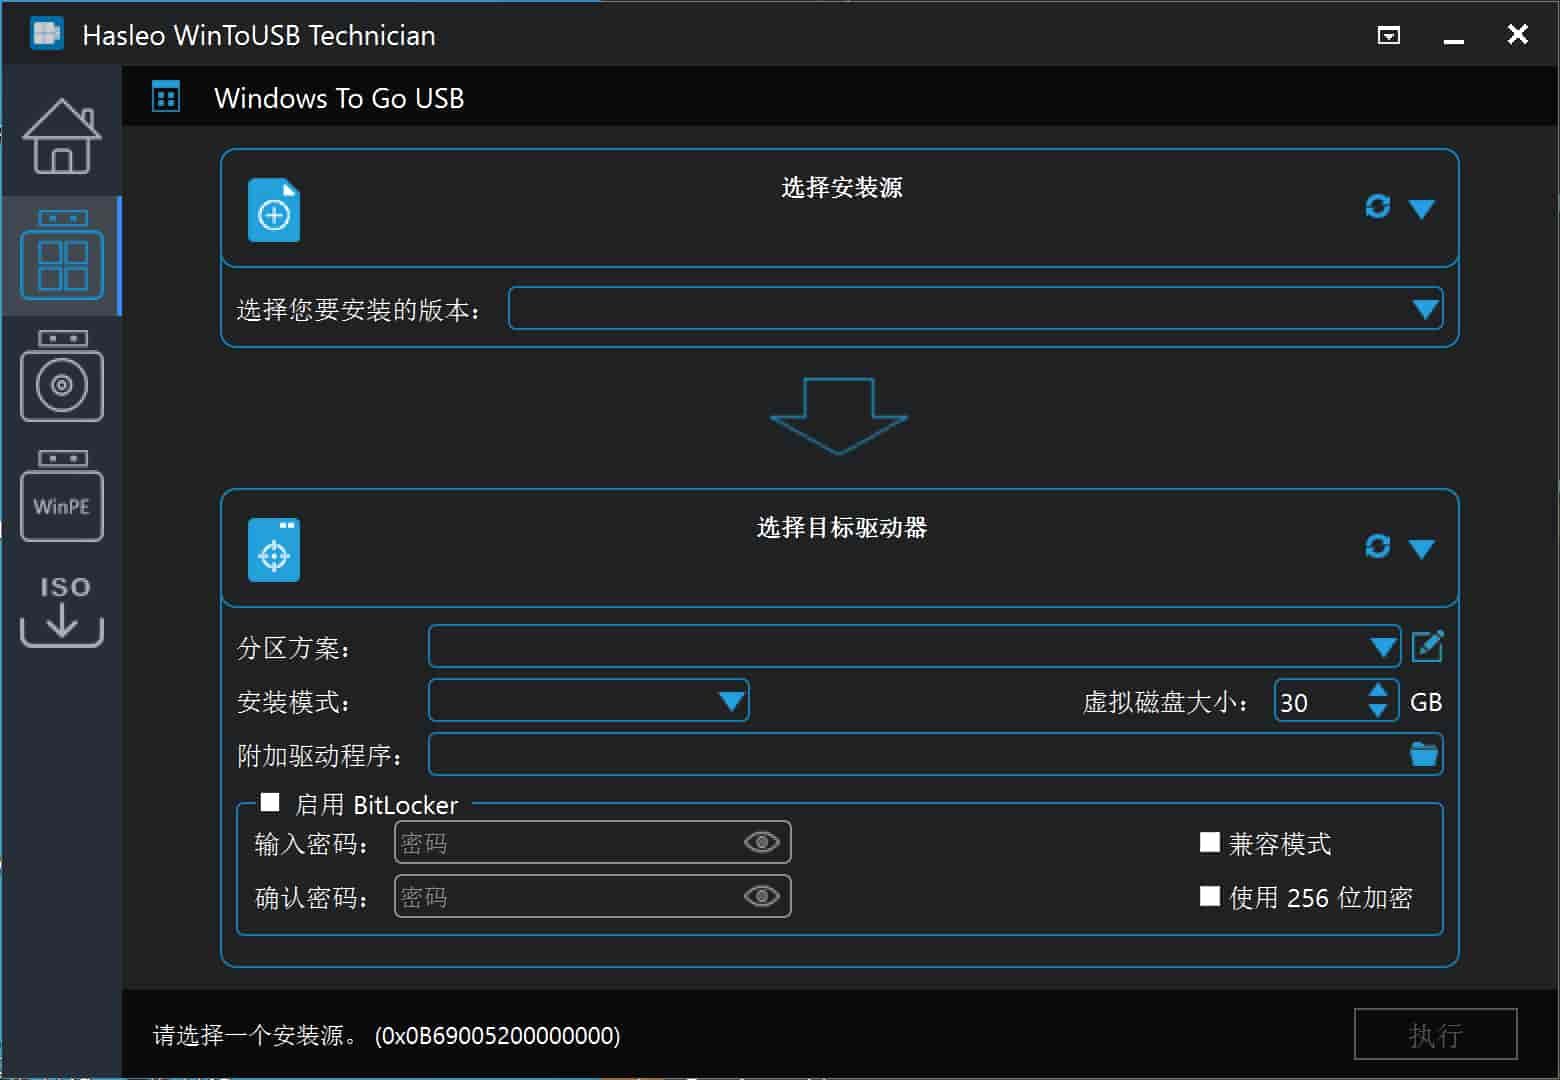This screenshot has width=1560, height=1080.
Task: Open the ISO download sidebar icon
Action: click(x=62, y=611)
